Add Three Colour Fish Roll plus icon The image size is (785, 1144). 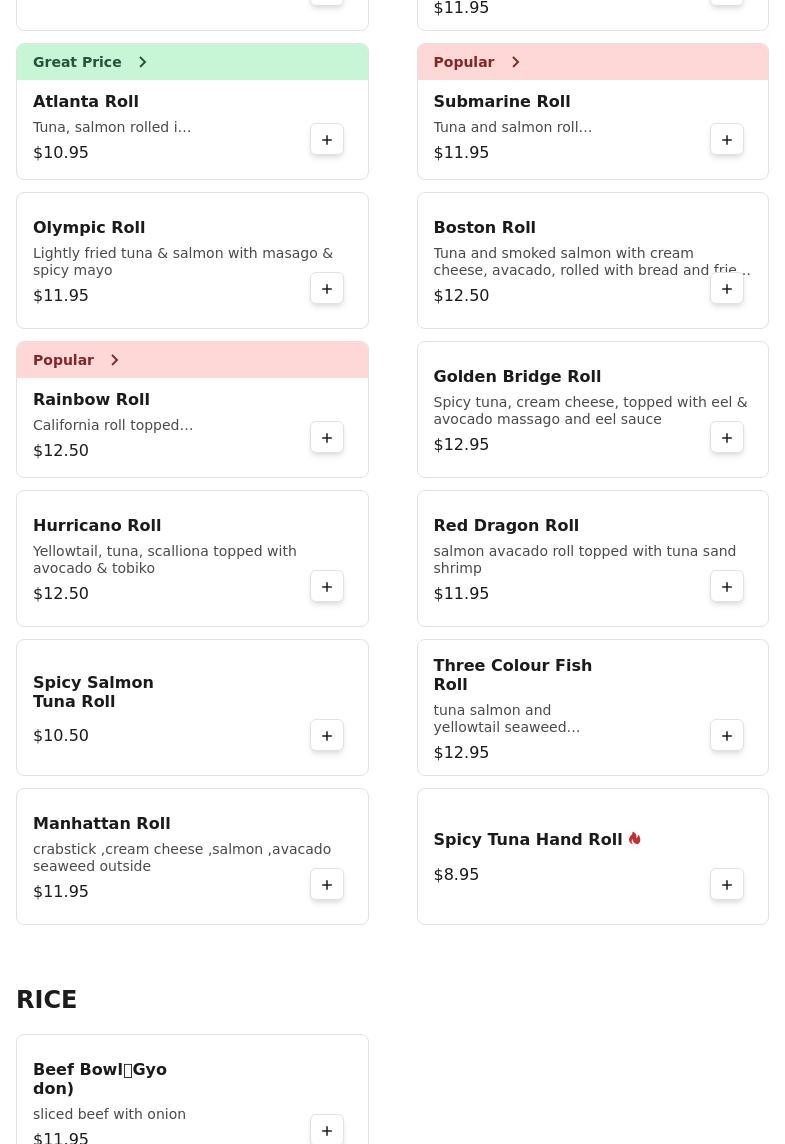[727, 735]
